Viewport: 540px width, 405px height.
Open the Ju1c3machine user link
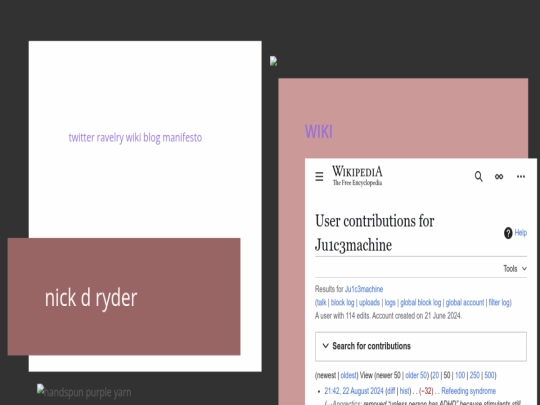point(364,289)
